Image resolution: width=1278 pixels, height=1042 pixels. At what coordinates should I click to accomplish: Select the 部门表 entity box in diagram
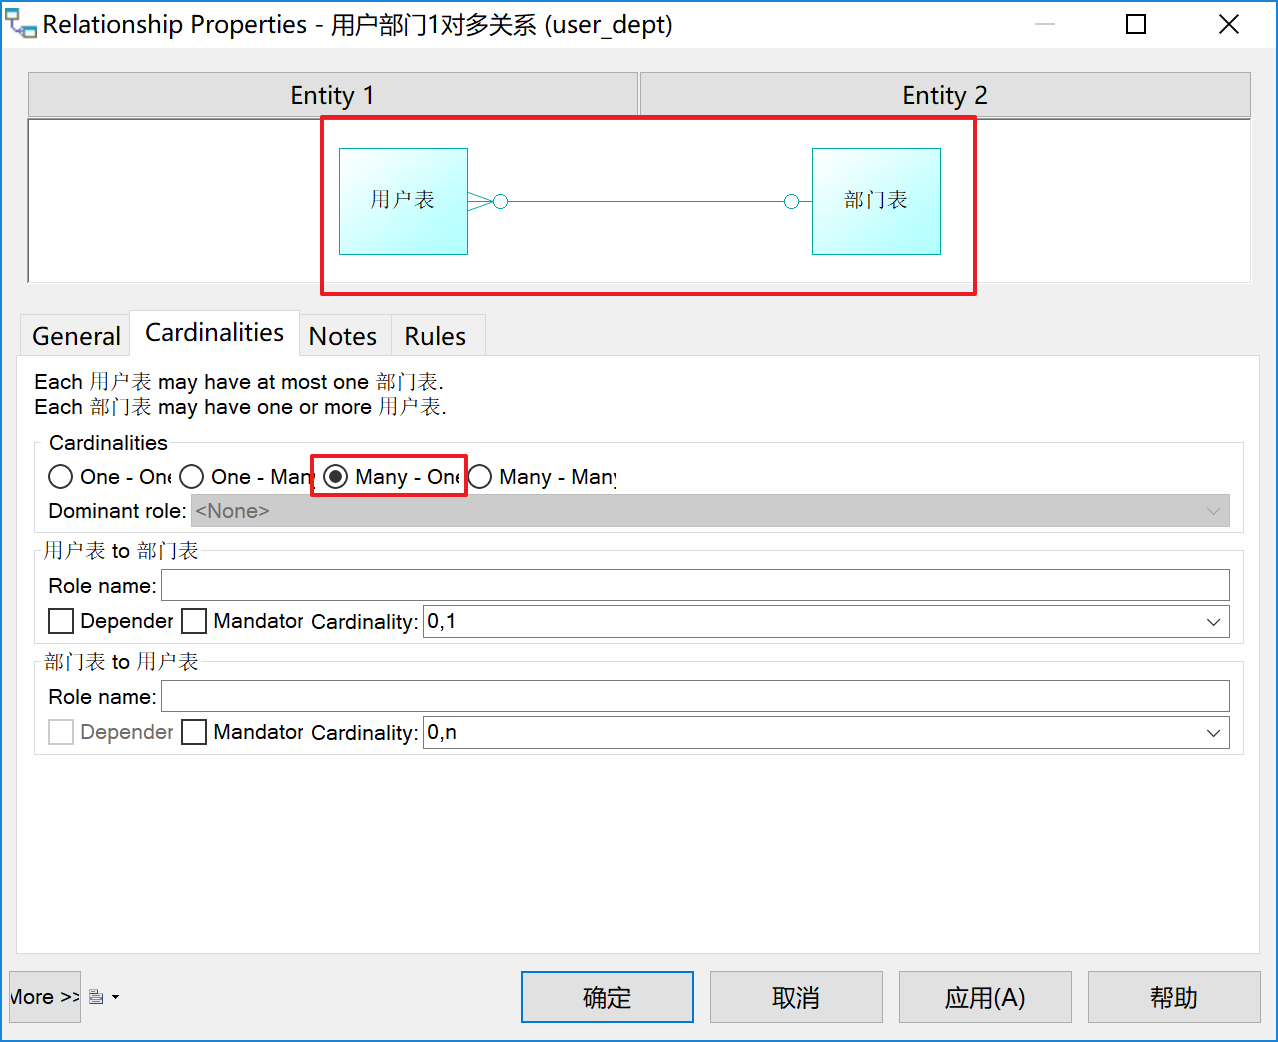(876, 201)
